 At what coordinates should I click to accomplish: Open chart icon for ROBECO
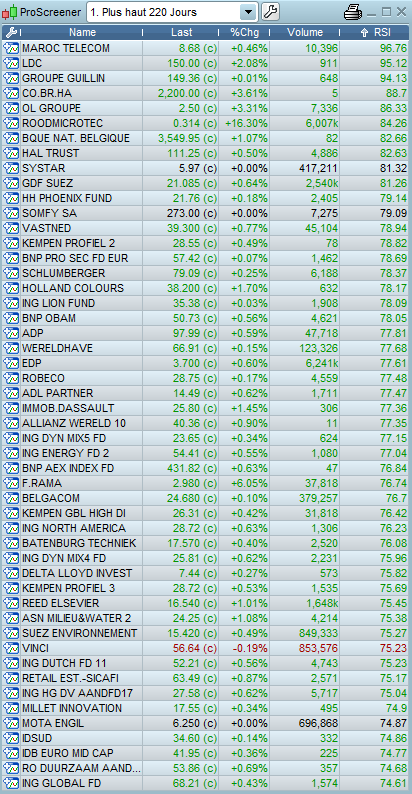click(11, 378)
